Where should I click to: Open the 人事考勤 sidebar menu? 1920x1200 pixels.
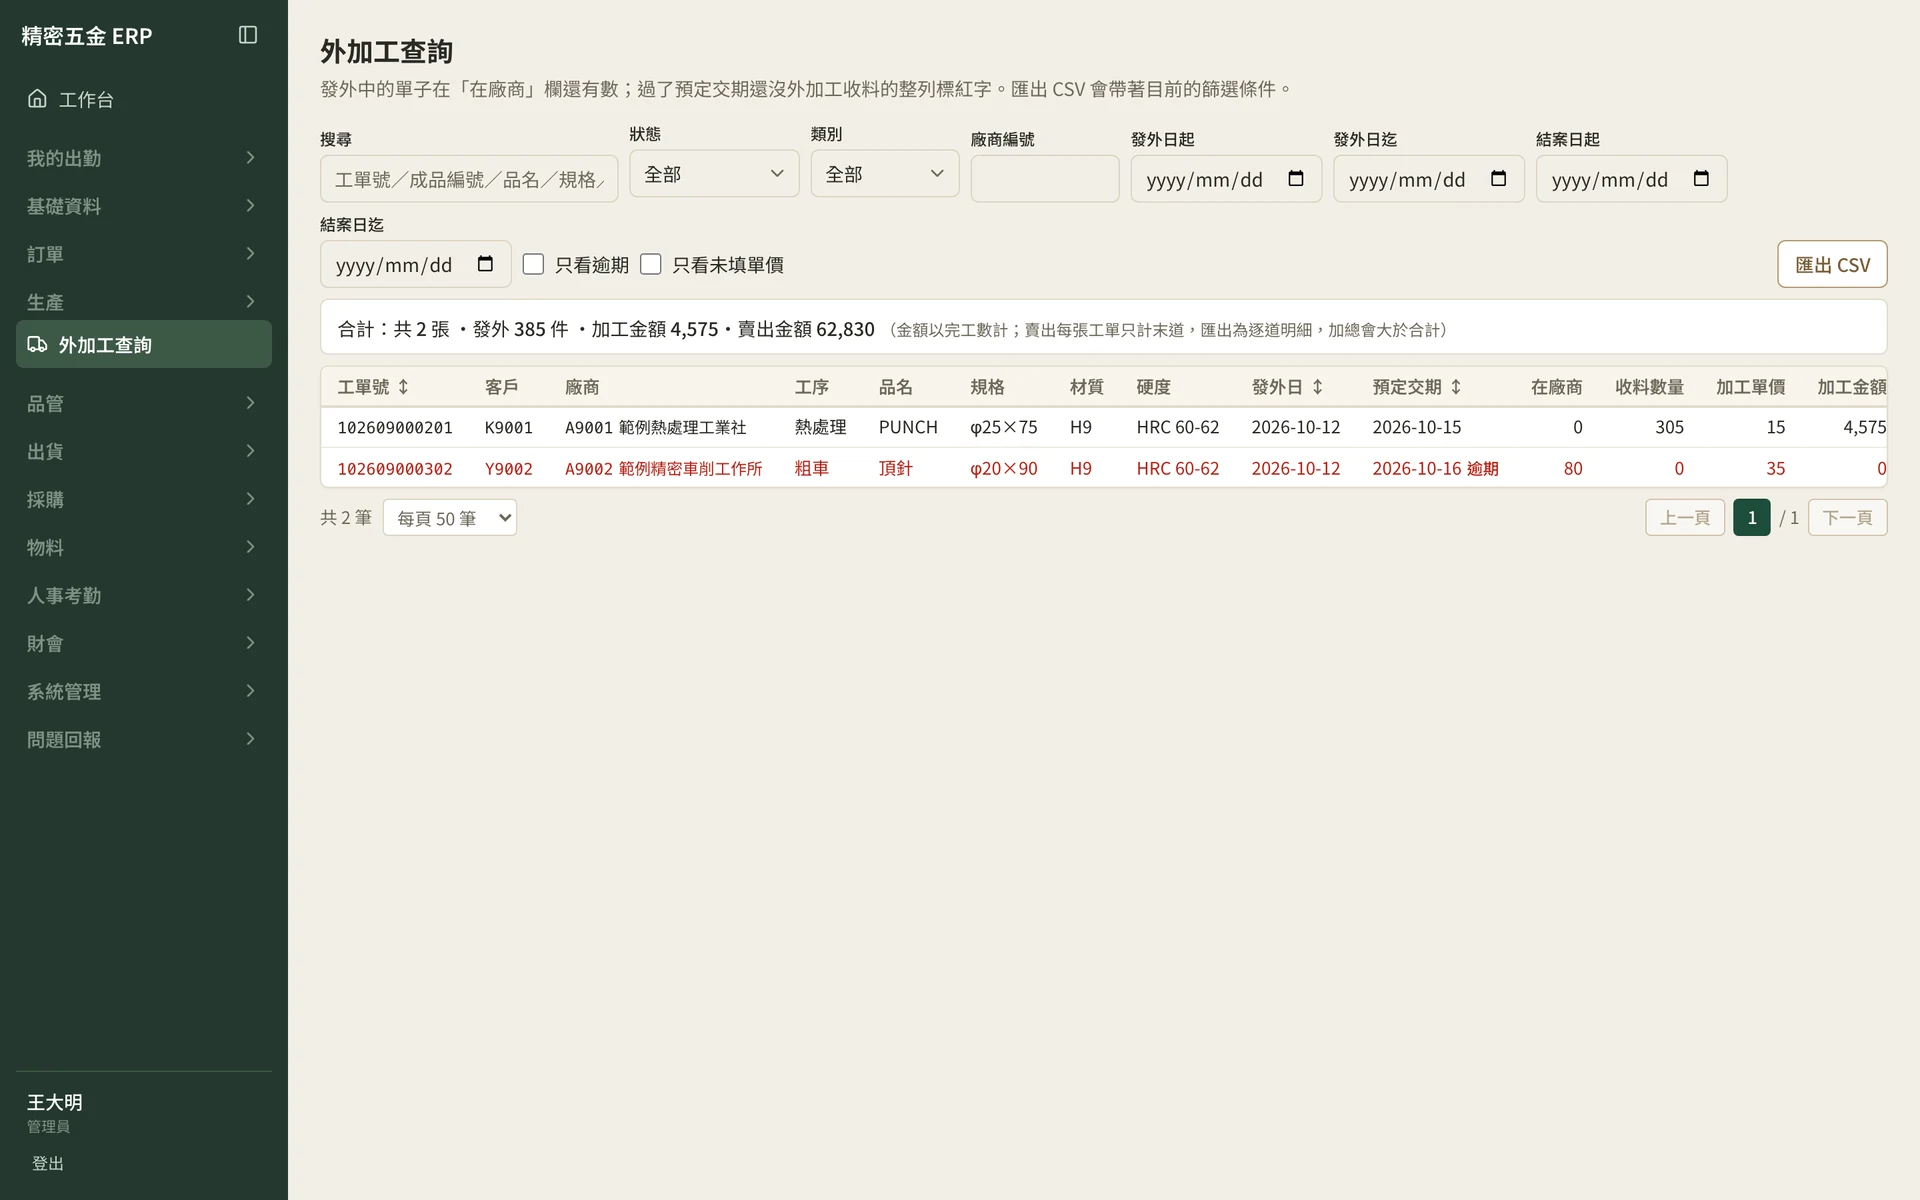(x=143, y=595)
